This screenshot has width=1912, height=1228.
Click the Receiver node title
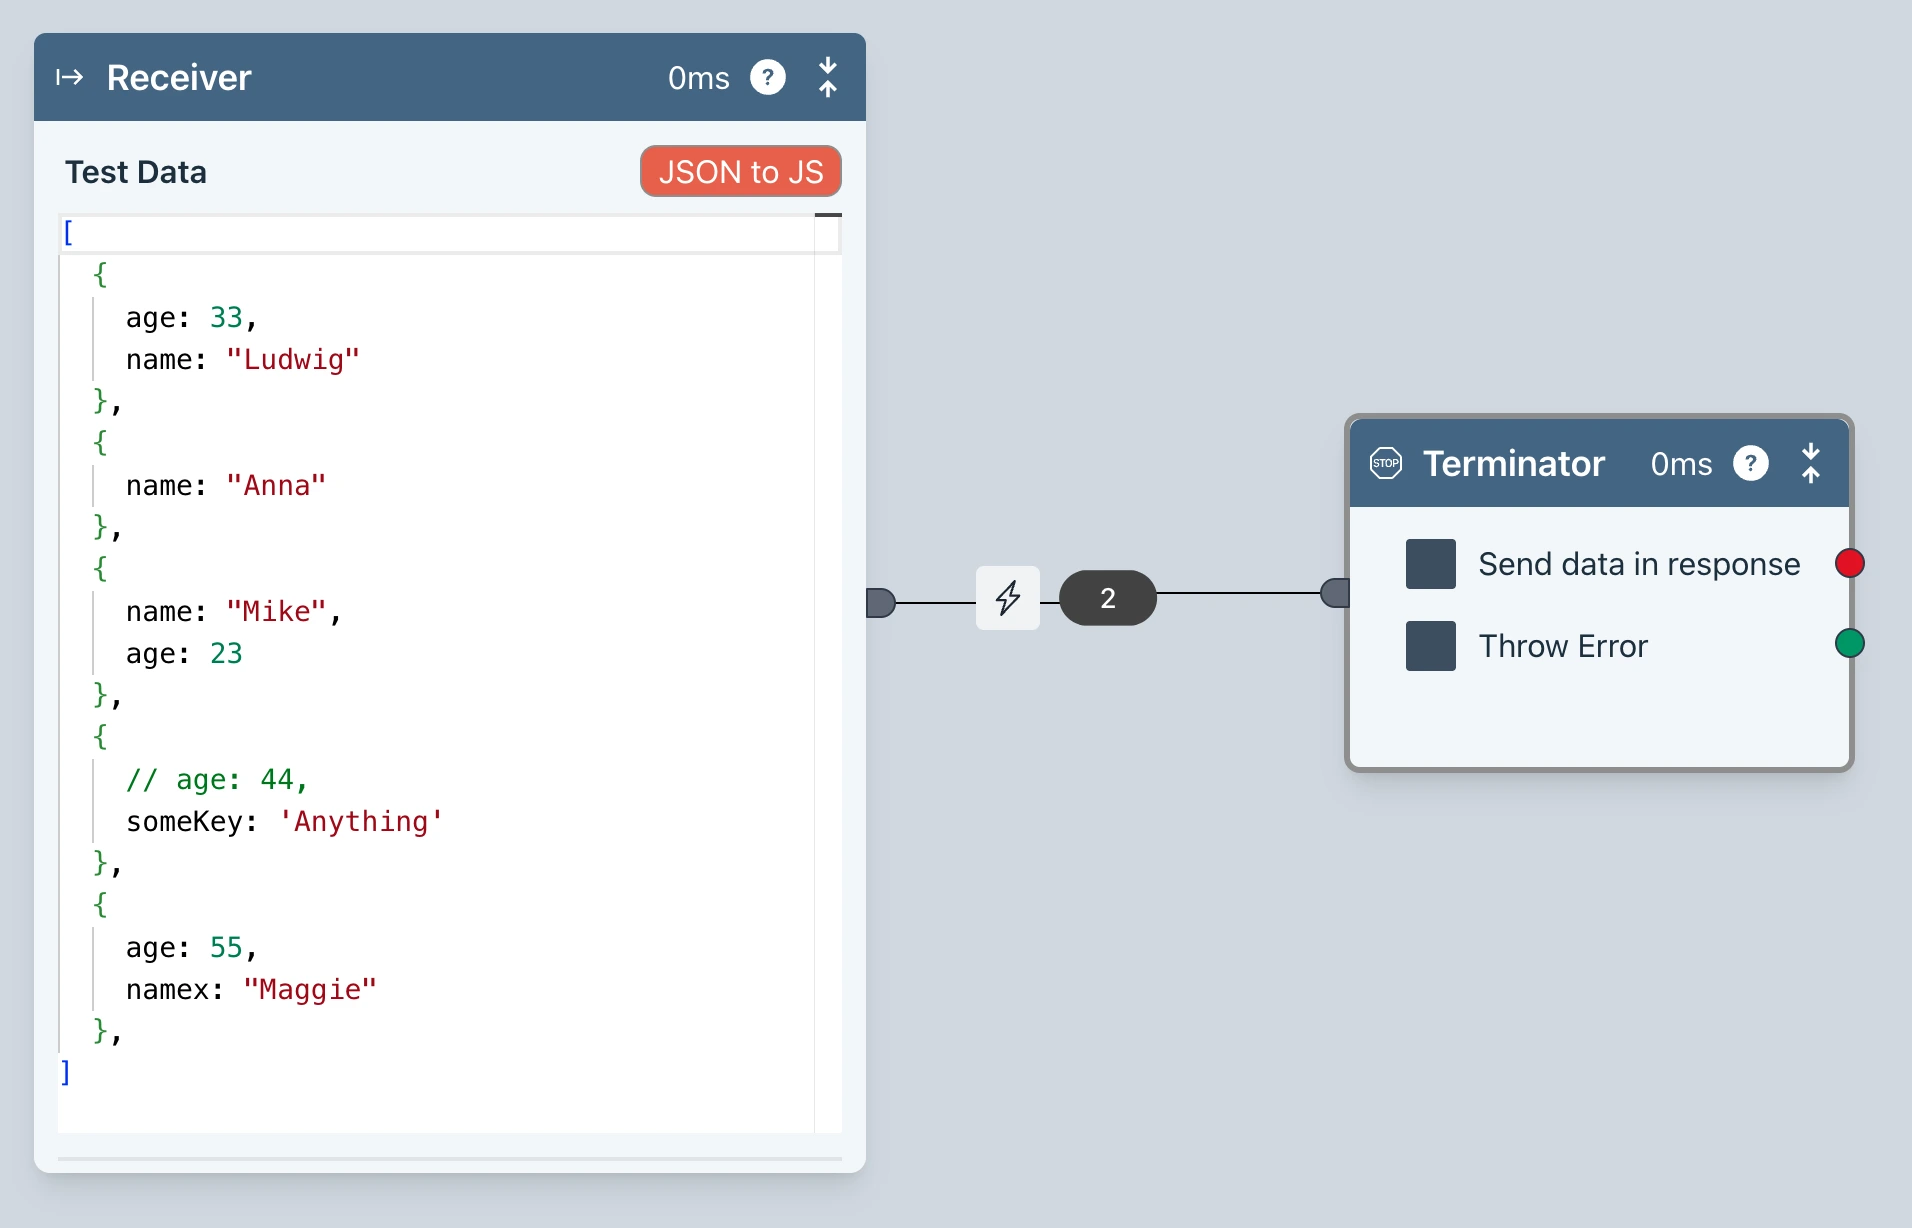click(x=179, y=78)
